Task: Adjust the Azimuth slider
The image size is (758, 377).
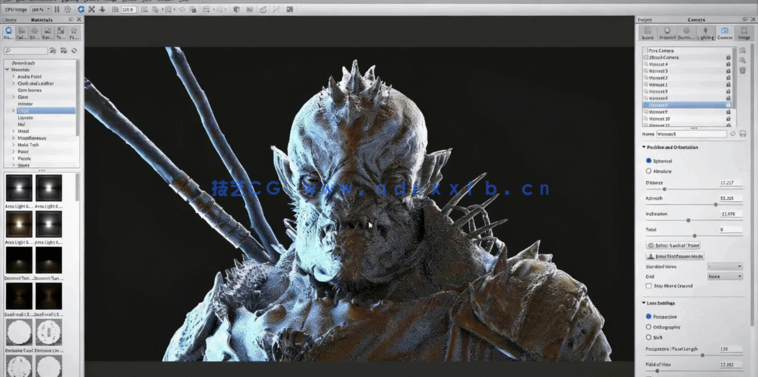Action: pos(715,204)
